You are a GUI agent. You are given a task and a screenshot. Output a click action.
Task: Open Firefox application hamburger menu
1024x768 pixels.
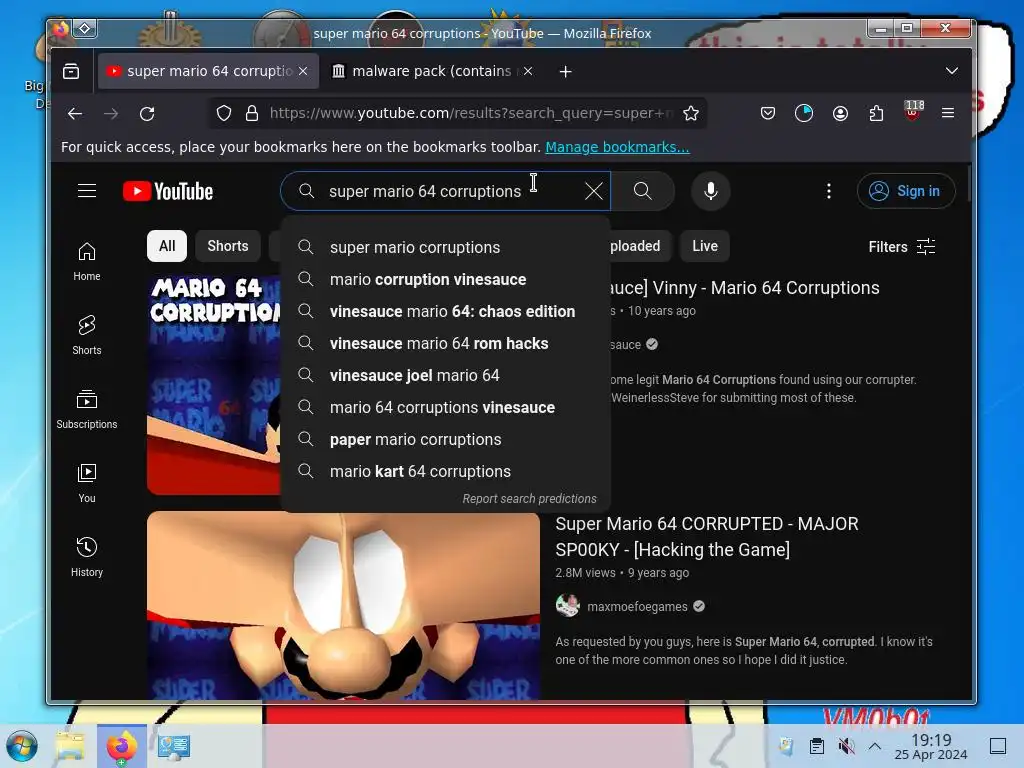(948, 114)
